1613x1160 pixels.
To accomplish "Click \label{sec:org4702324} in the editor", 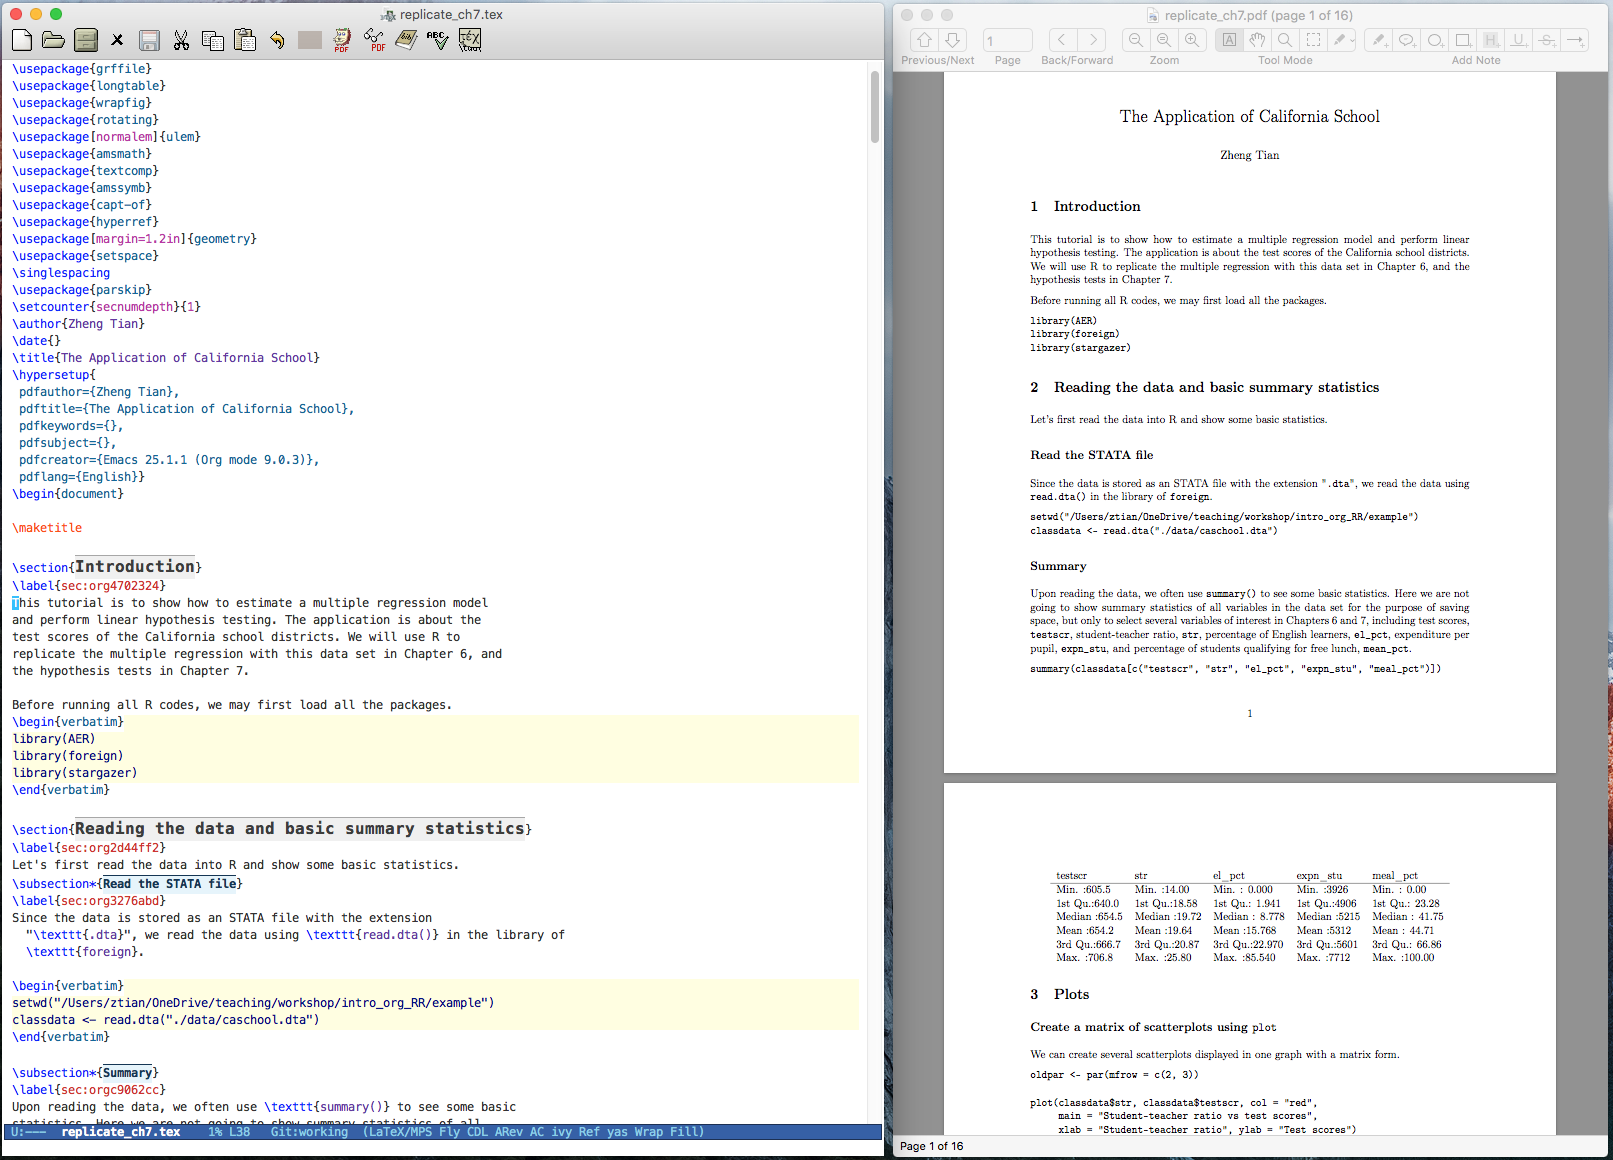I will 89,586.
